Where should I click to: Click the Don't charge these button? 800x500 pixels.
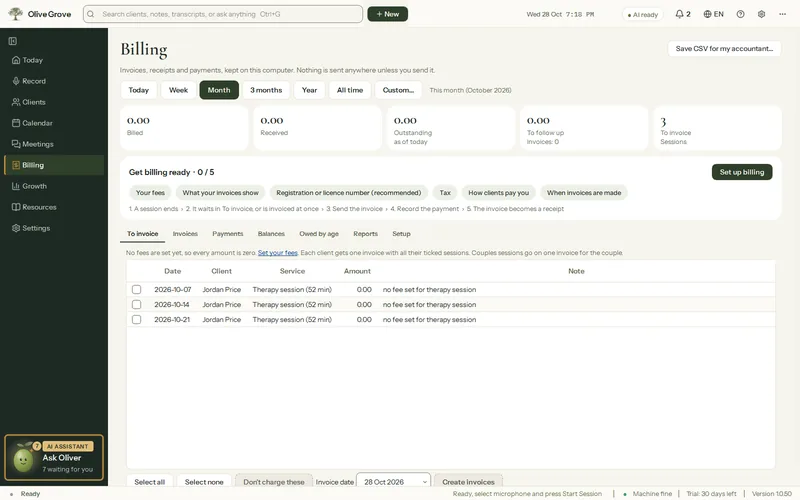[273, 482]
